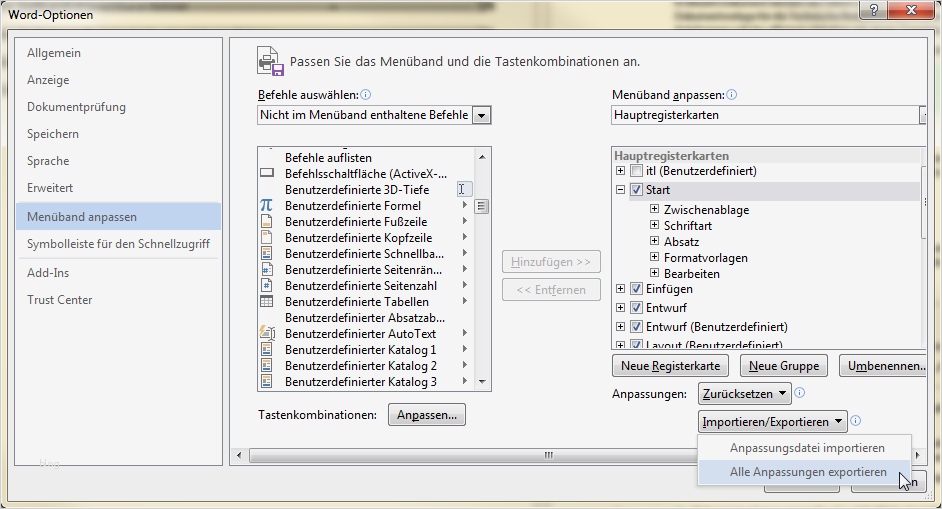Click info icon next to Befehle auswählen

[x=365, y=94]
